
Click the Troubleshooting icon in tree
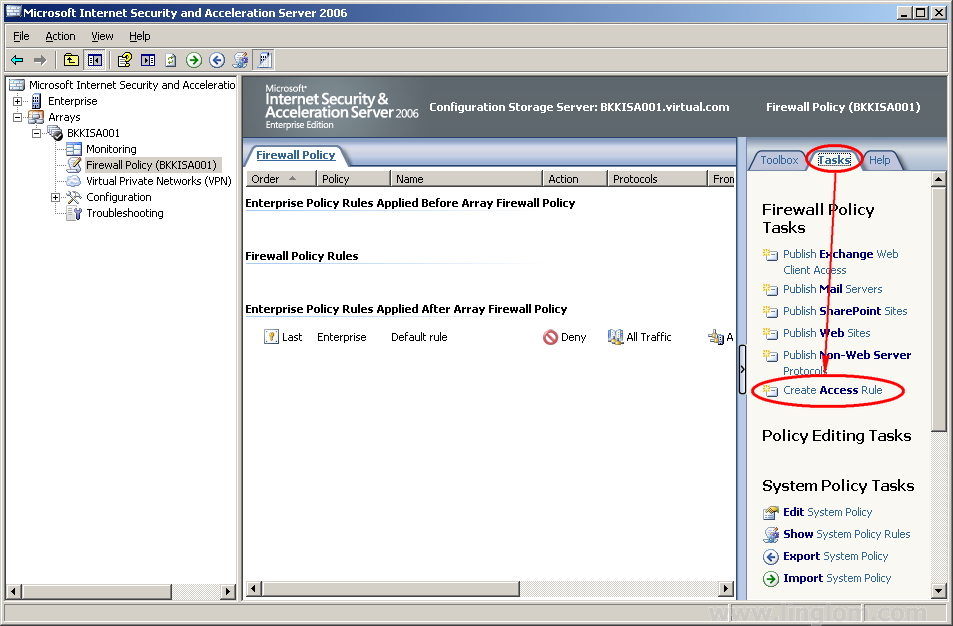click(74, 213)
